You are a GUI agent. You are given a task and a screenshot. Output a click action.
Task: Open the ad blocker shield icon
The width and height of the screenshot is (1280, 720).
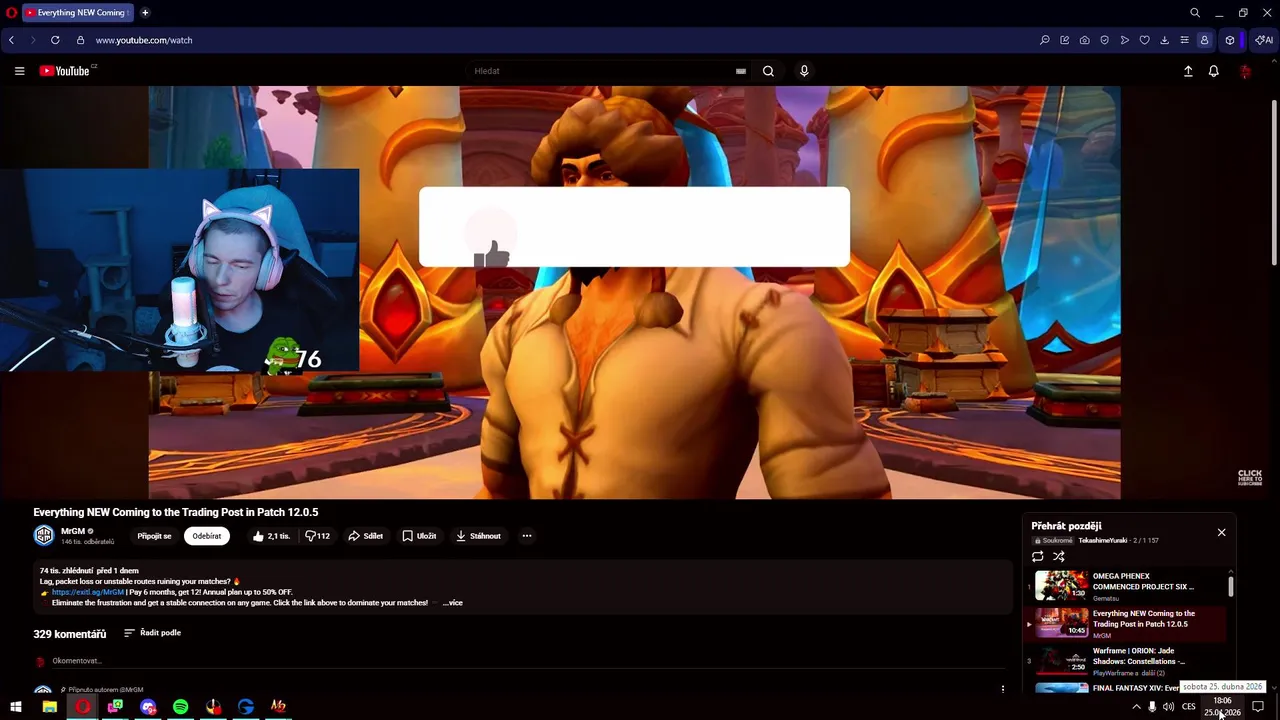coord(1105,40)
